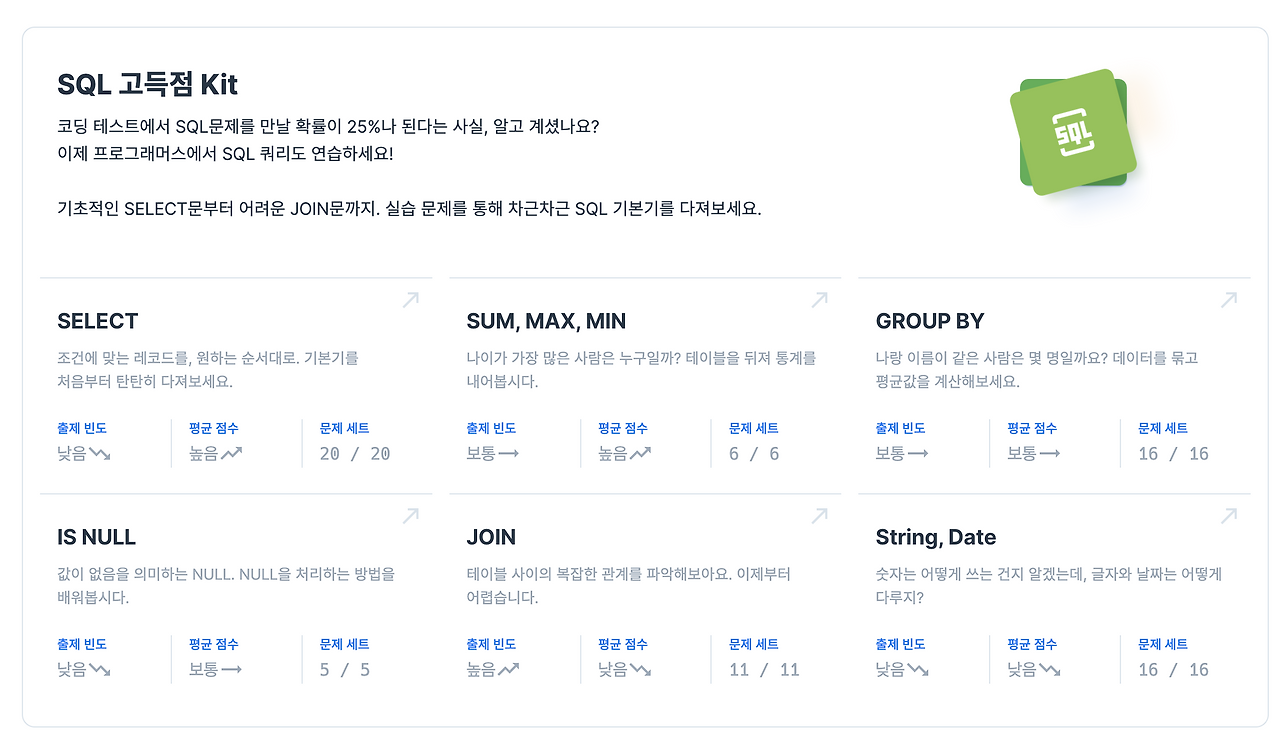This screenshot has height=736, width=1280.
Task: Click the arrow icon on SUM, MAX, MIN card
Action: pos(819,300)
